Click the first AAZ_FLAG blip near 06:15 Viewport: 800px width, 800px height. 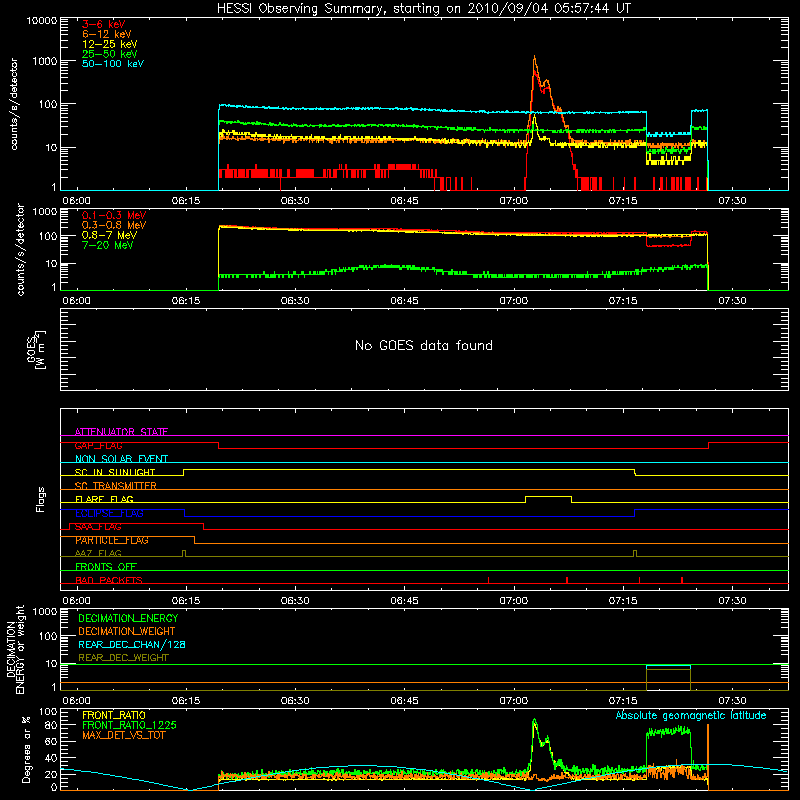point(184,553)
